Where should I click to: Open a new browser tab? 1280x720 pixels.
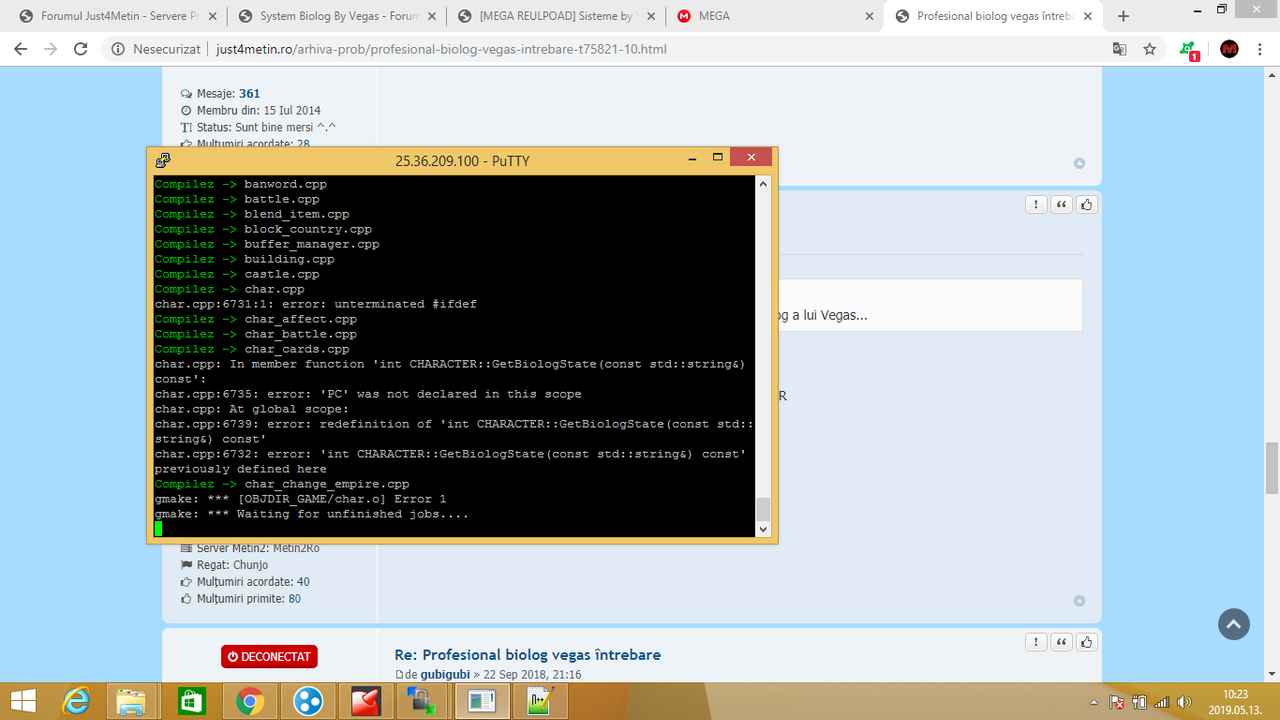[x=1123, y=16]
